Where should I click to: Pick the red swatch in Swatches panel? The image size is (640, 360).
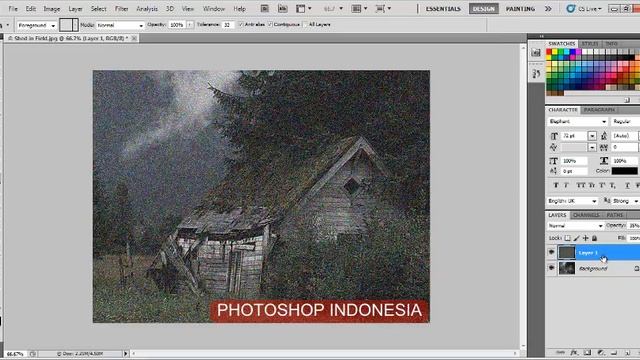549,52
